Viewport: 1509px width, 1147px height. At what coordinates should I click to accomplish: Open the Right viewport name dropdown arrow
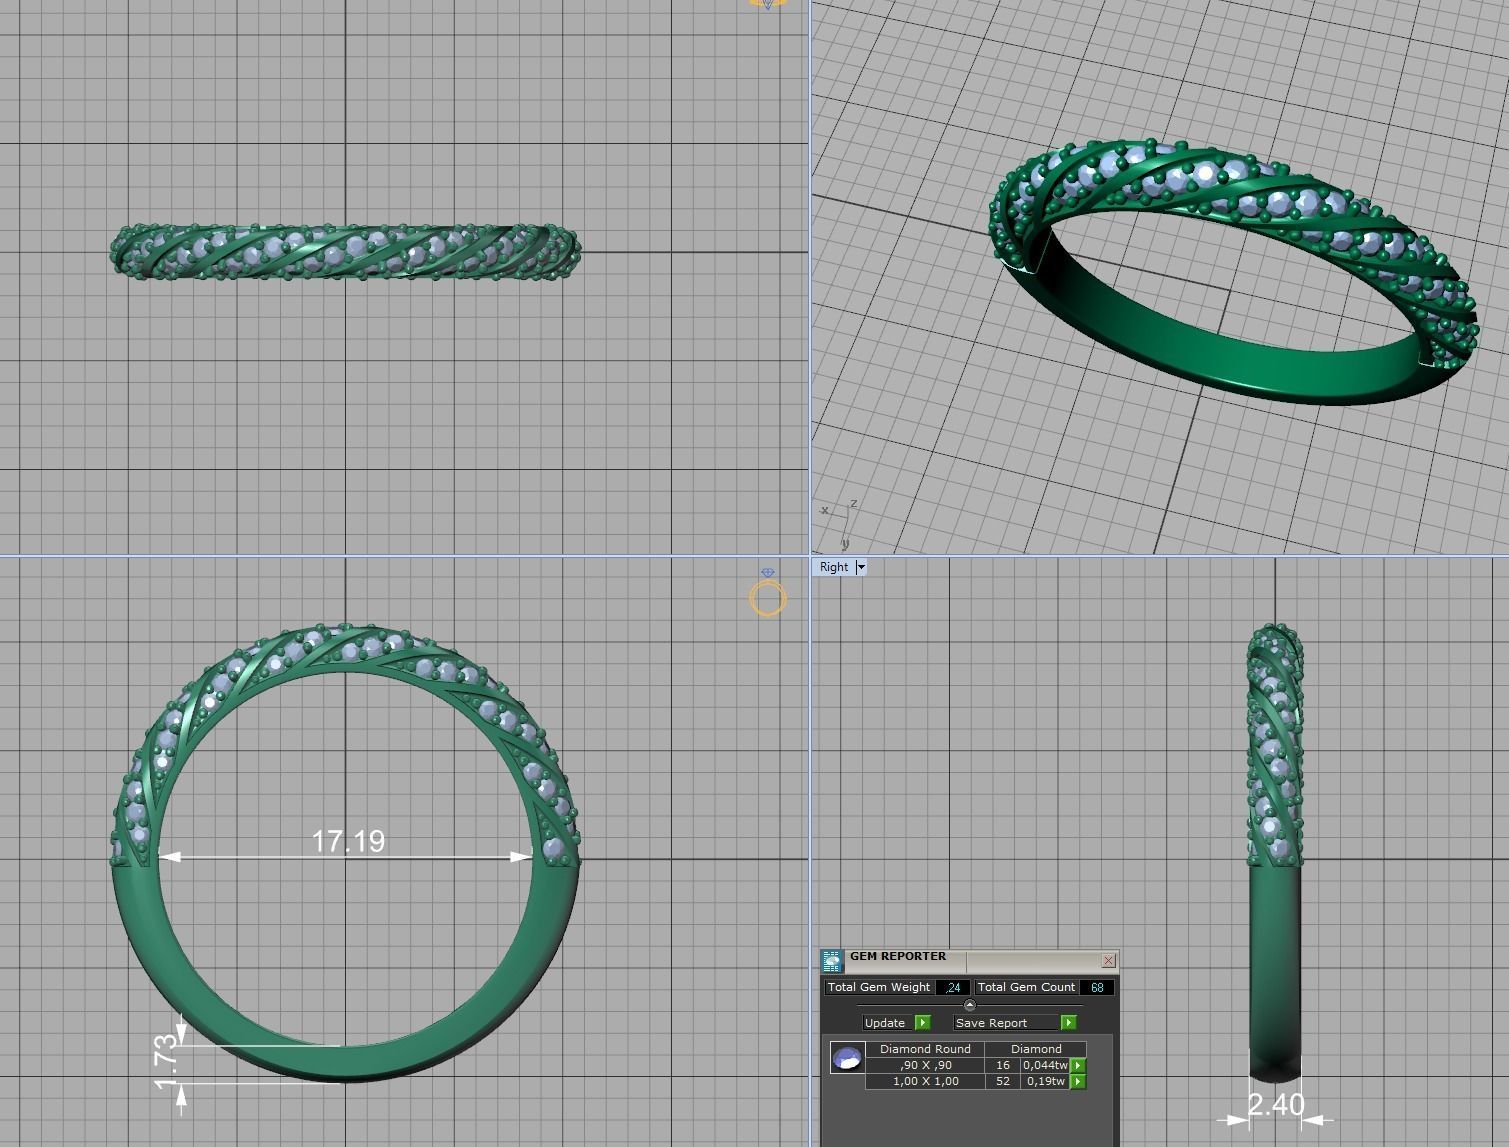[x=861, y=567]
